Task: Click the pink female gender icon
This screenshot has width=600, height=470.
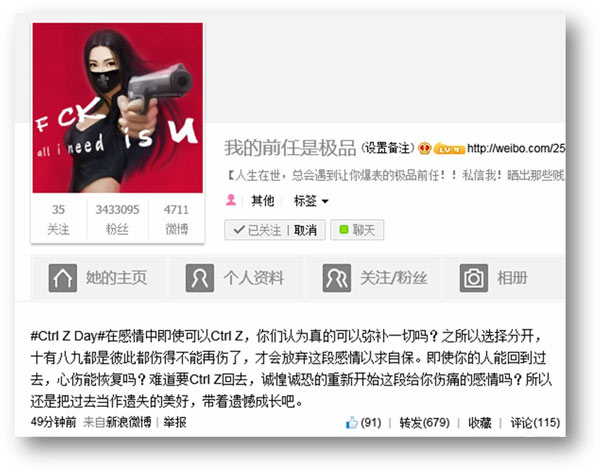Action: pyautogui.click(x=231, y=200)
